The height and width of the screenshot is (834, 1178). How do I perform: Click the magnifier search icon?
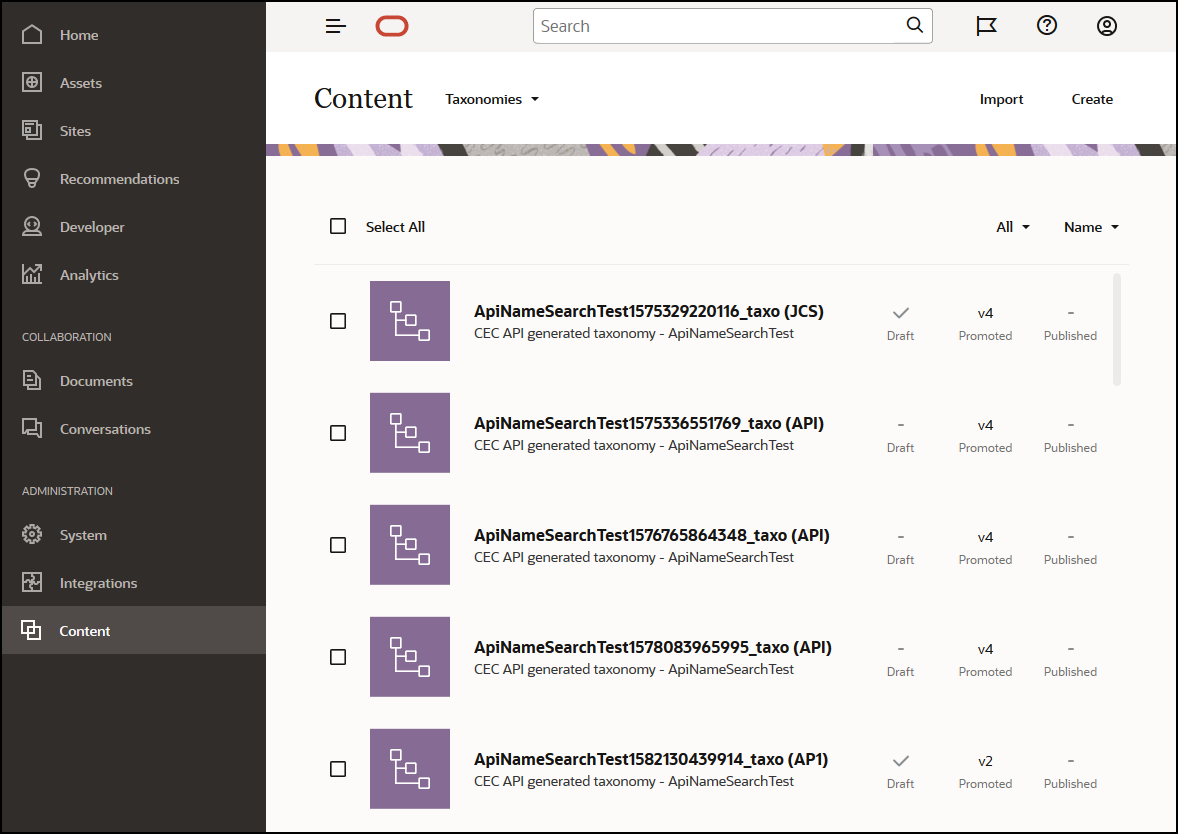[x=914, y=26]
